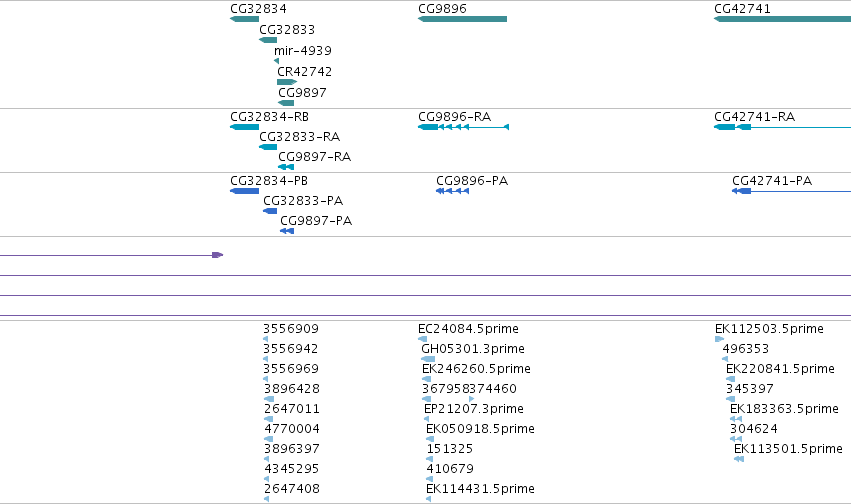
Task: Click the mir-4939 gene label
Action: (x=302, y=51)
